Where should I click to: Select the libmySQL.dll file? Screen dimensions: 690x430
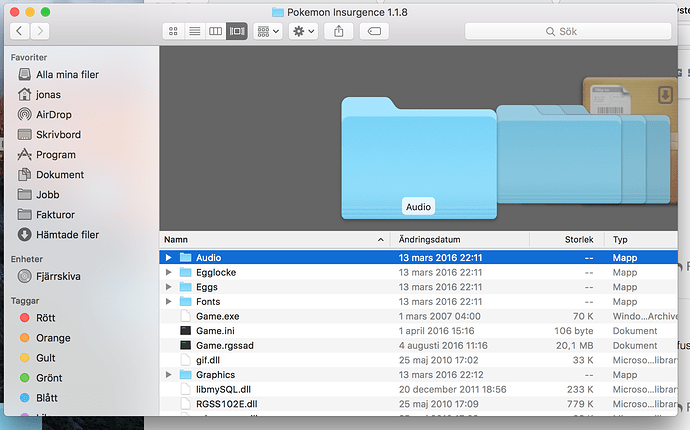(x=418, y=389)
